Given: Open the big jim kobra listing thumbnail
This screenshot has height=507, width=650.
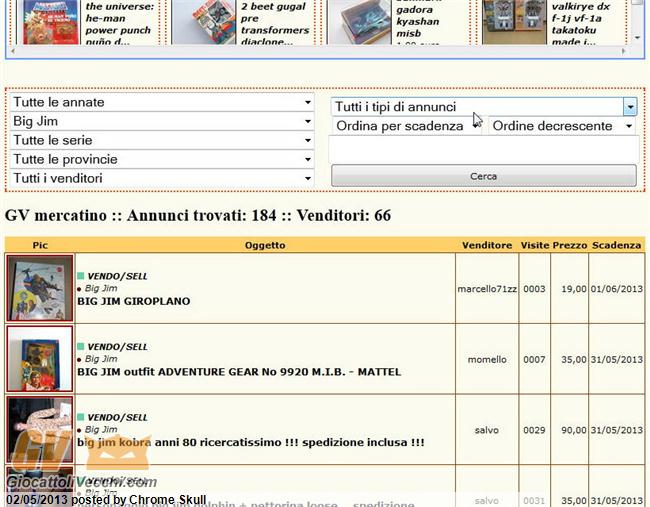Looking at the screenshot, I should point(40,429).
